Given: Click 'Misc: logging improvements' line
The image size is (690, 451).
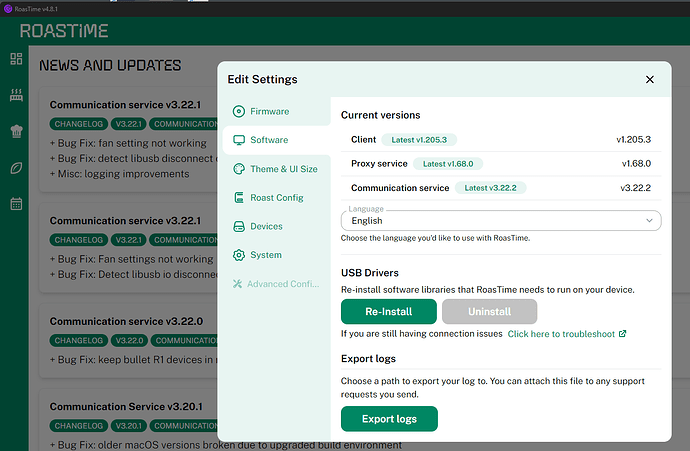Looking at the screenshot, I should pos(119,174).
